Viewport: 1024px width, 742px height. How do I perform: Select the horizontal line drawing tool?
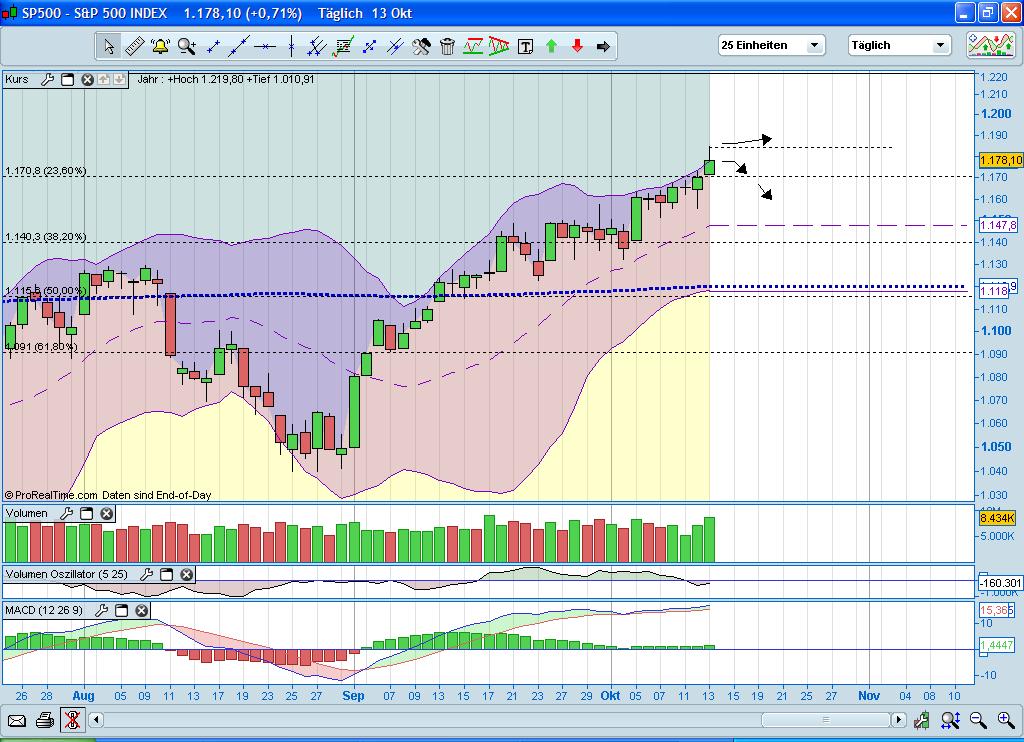click(265, 46)
